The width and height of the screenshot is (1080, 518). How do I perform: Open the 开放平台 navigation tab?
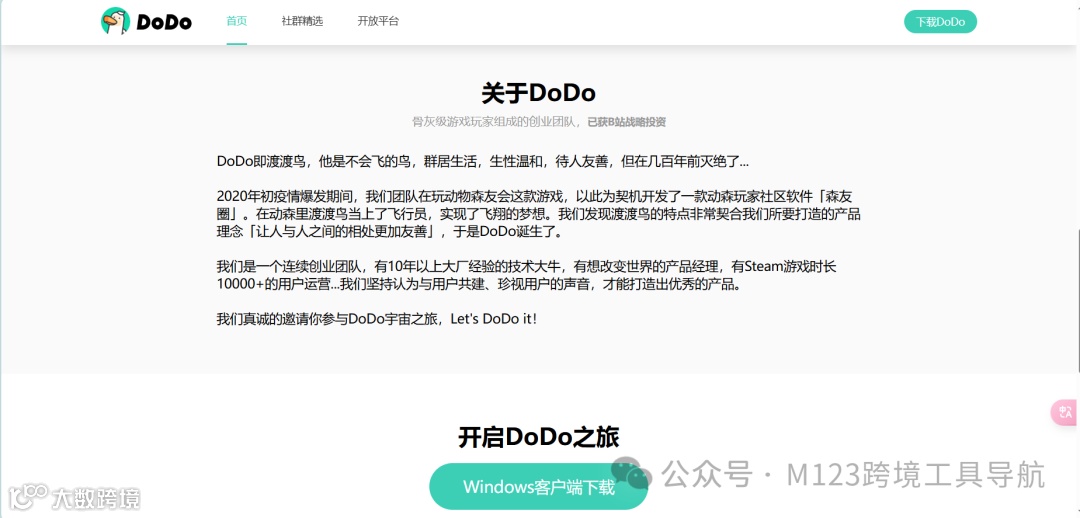coord(377,21)
